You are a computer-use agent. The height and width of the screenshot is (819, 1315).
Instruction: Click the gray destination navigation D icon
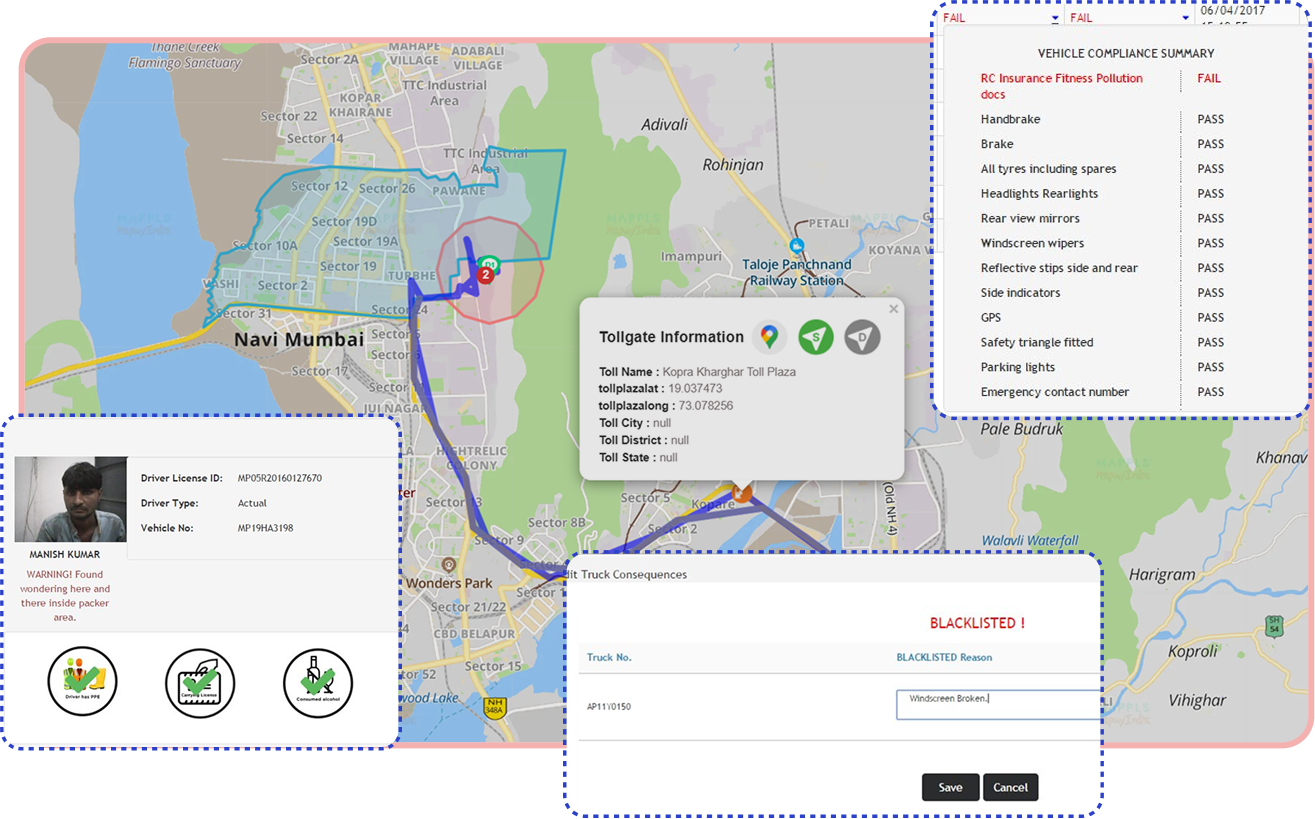[x=862, y=337]
